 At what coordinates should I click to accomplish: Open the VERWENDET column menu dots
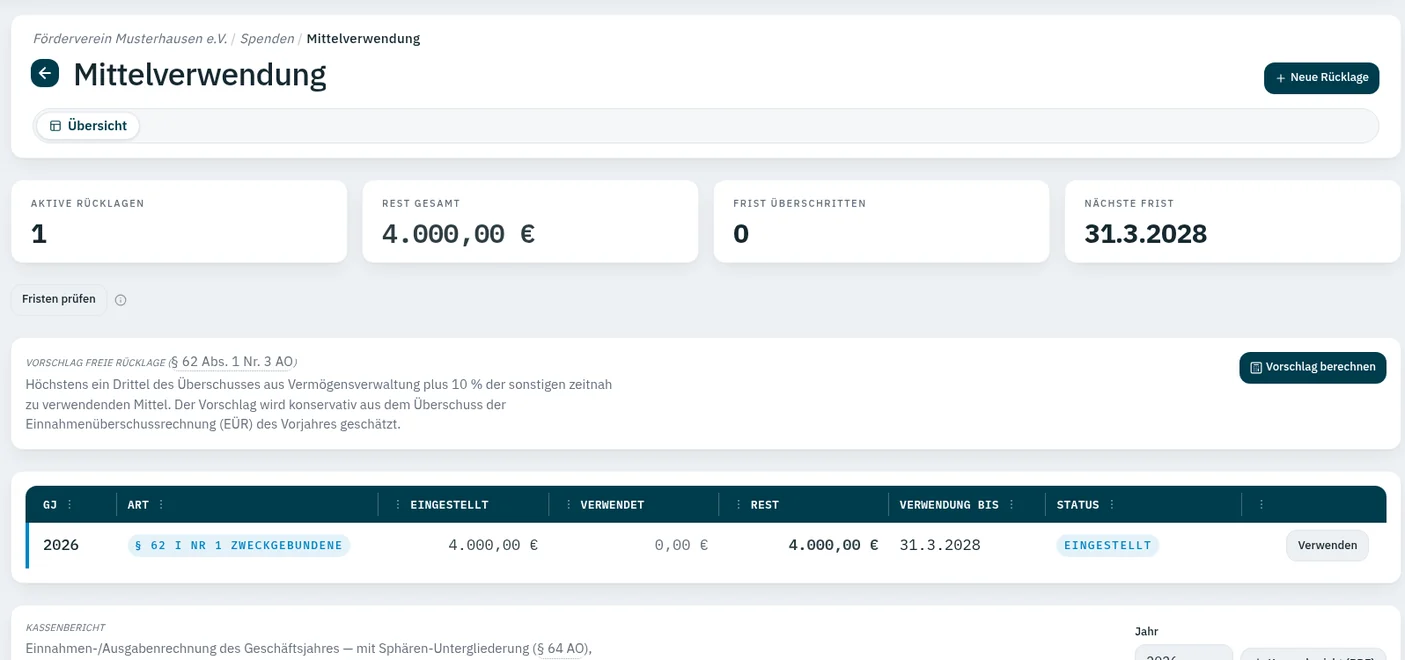click(569, 505)
